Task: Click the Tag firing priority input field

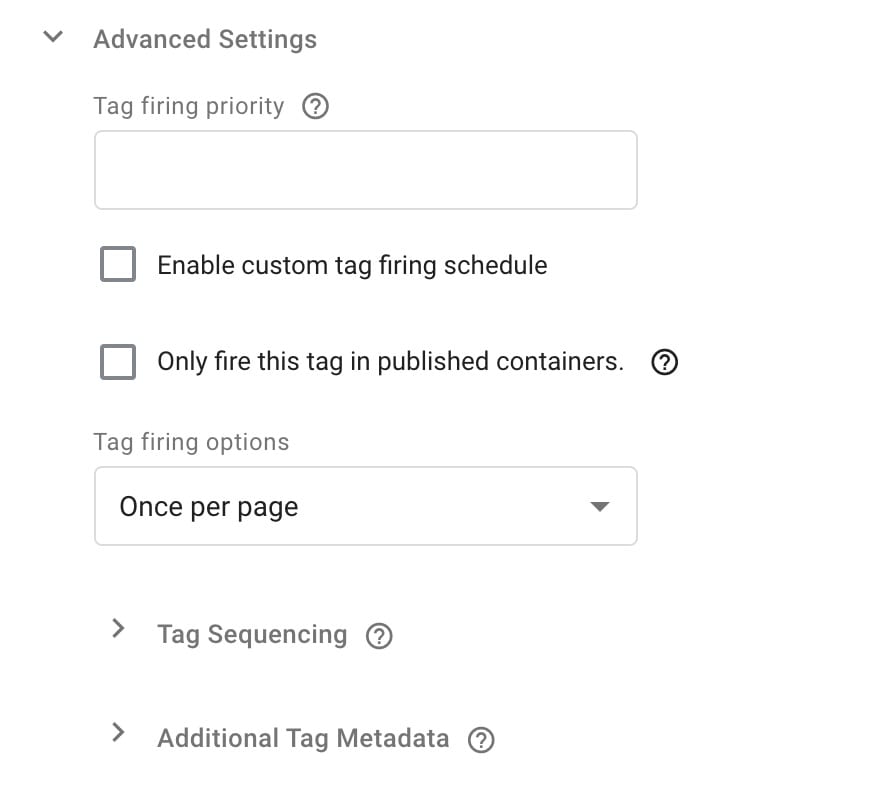Action: 366,169
